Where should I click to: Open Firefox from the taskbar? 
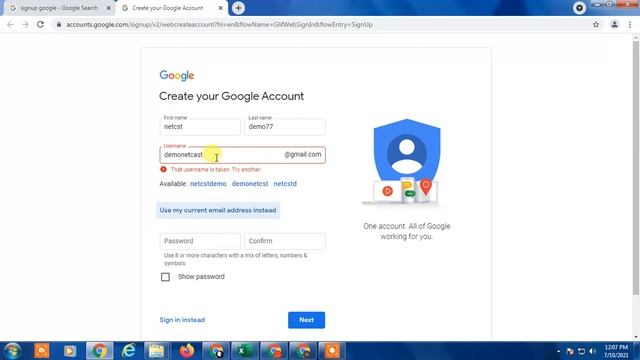point(187,351)
